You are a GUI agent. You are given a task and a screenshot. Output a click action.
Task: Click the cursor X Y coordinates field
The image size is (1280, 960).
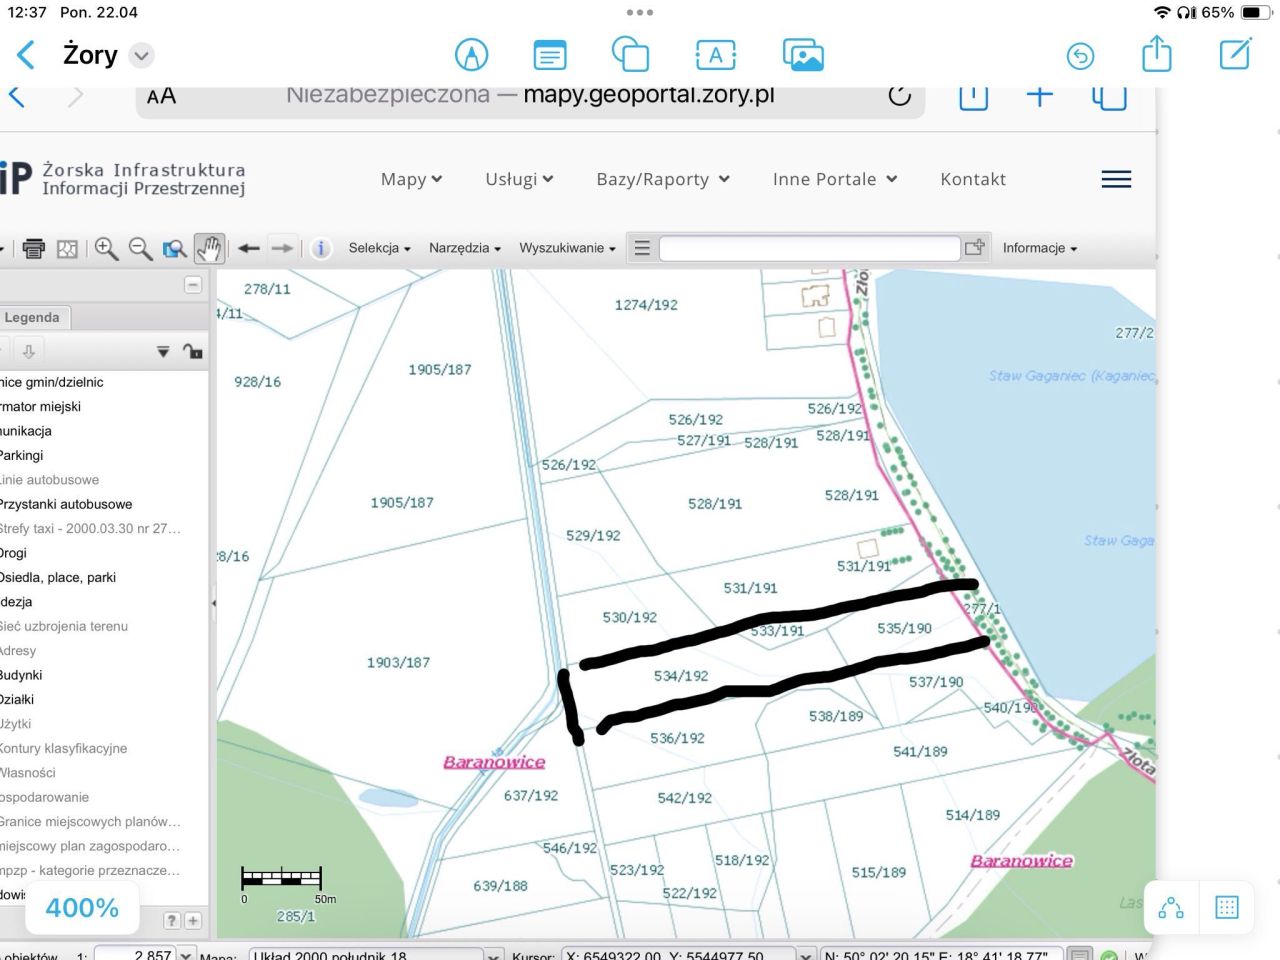679,955
